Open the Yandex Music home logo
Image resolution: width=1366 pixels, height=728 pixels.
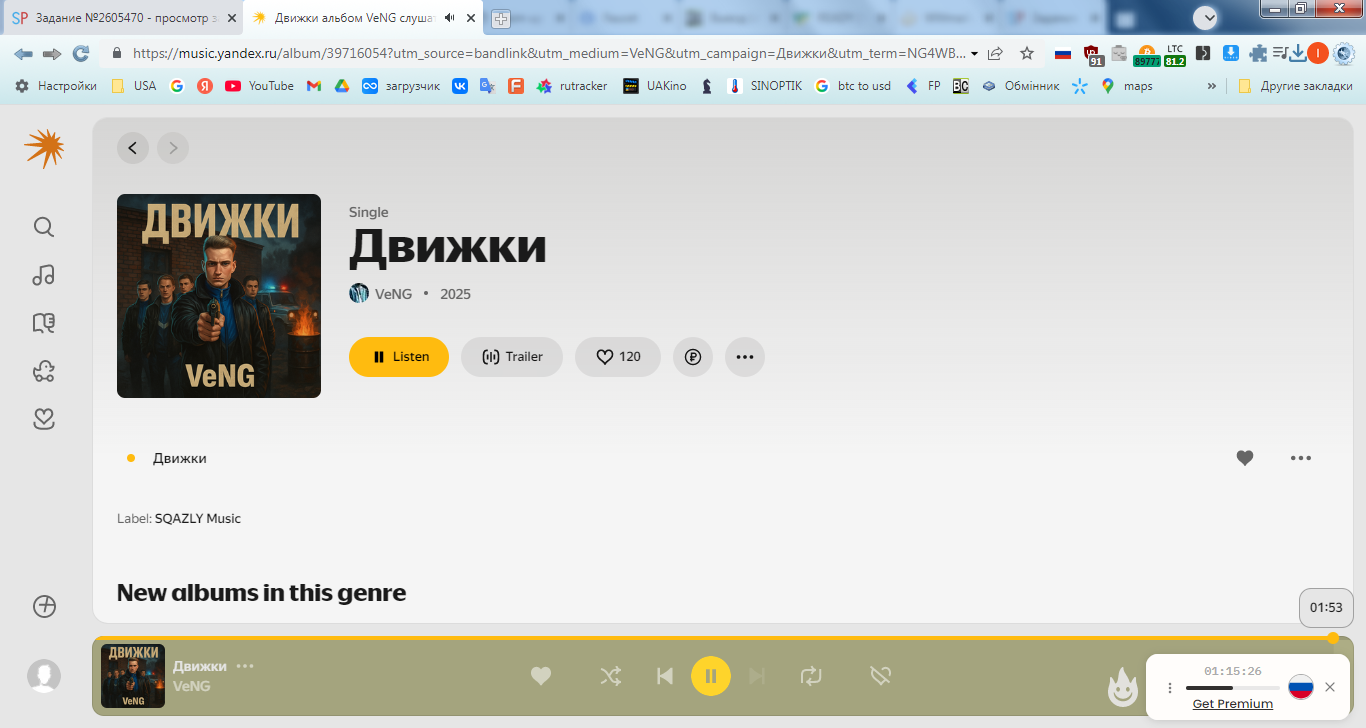[x=44, y=149]
